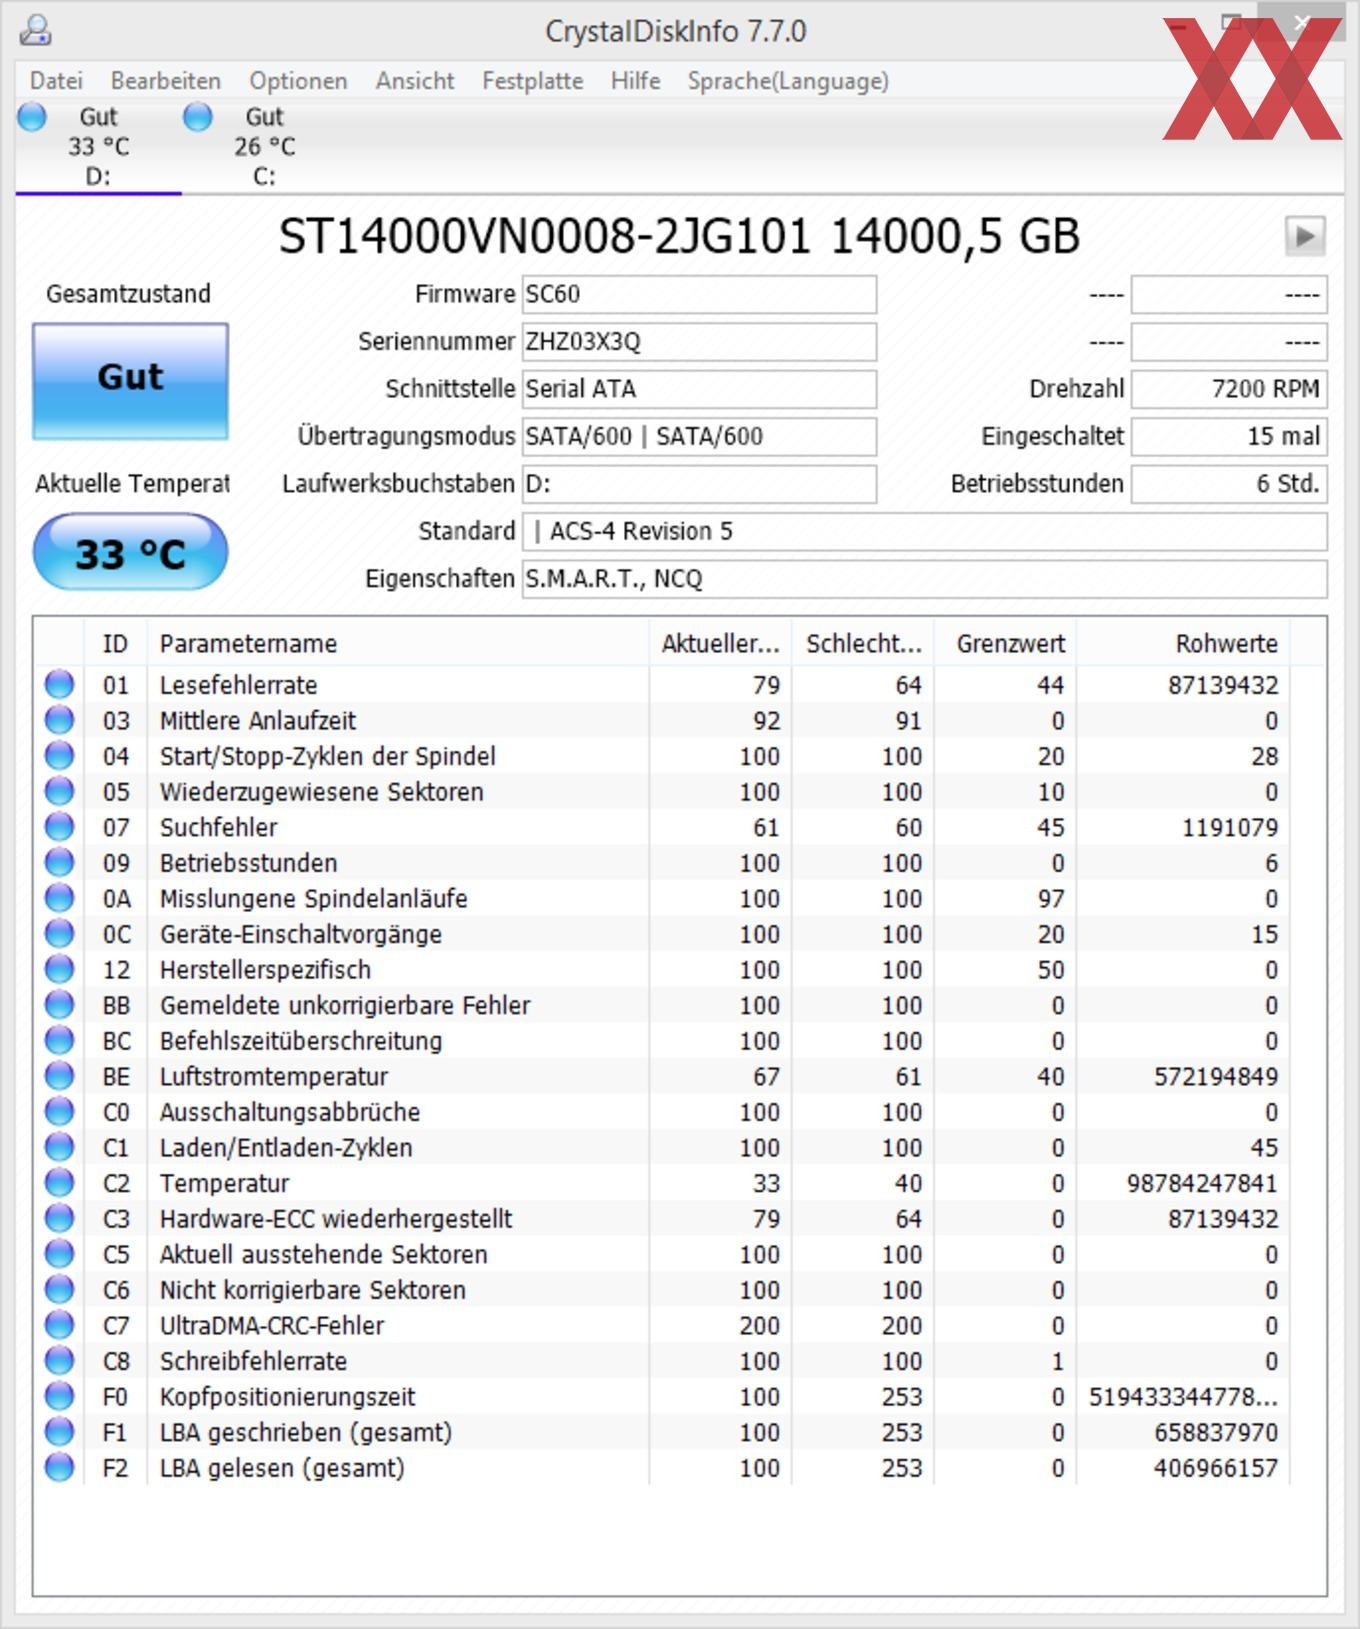Image resolution: width=1360 pixels, height=1629 pixels.
Task: Open the Ansicht menu
Action: click(415, 81)
